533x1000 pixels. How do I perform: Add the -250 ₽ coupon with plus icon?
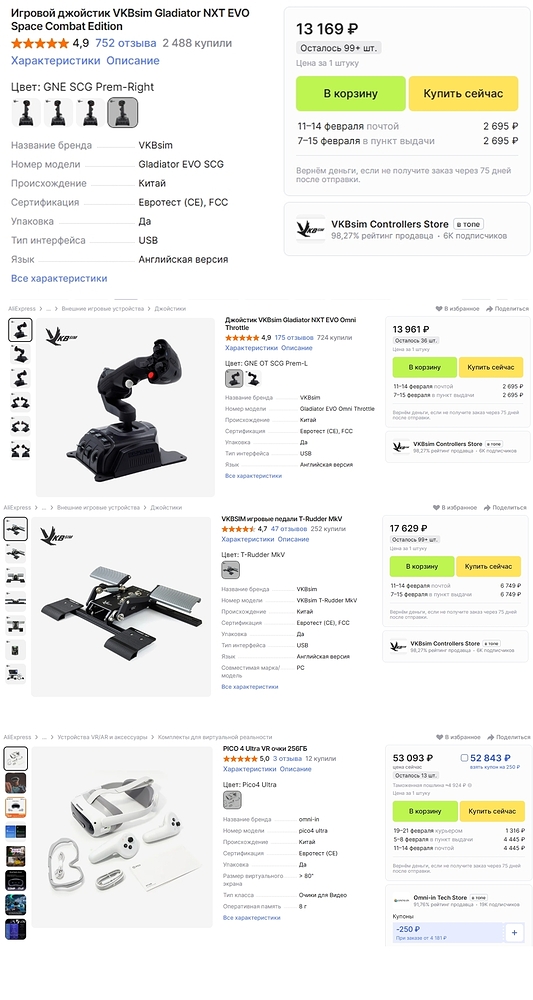(514, 932)
